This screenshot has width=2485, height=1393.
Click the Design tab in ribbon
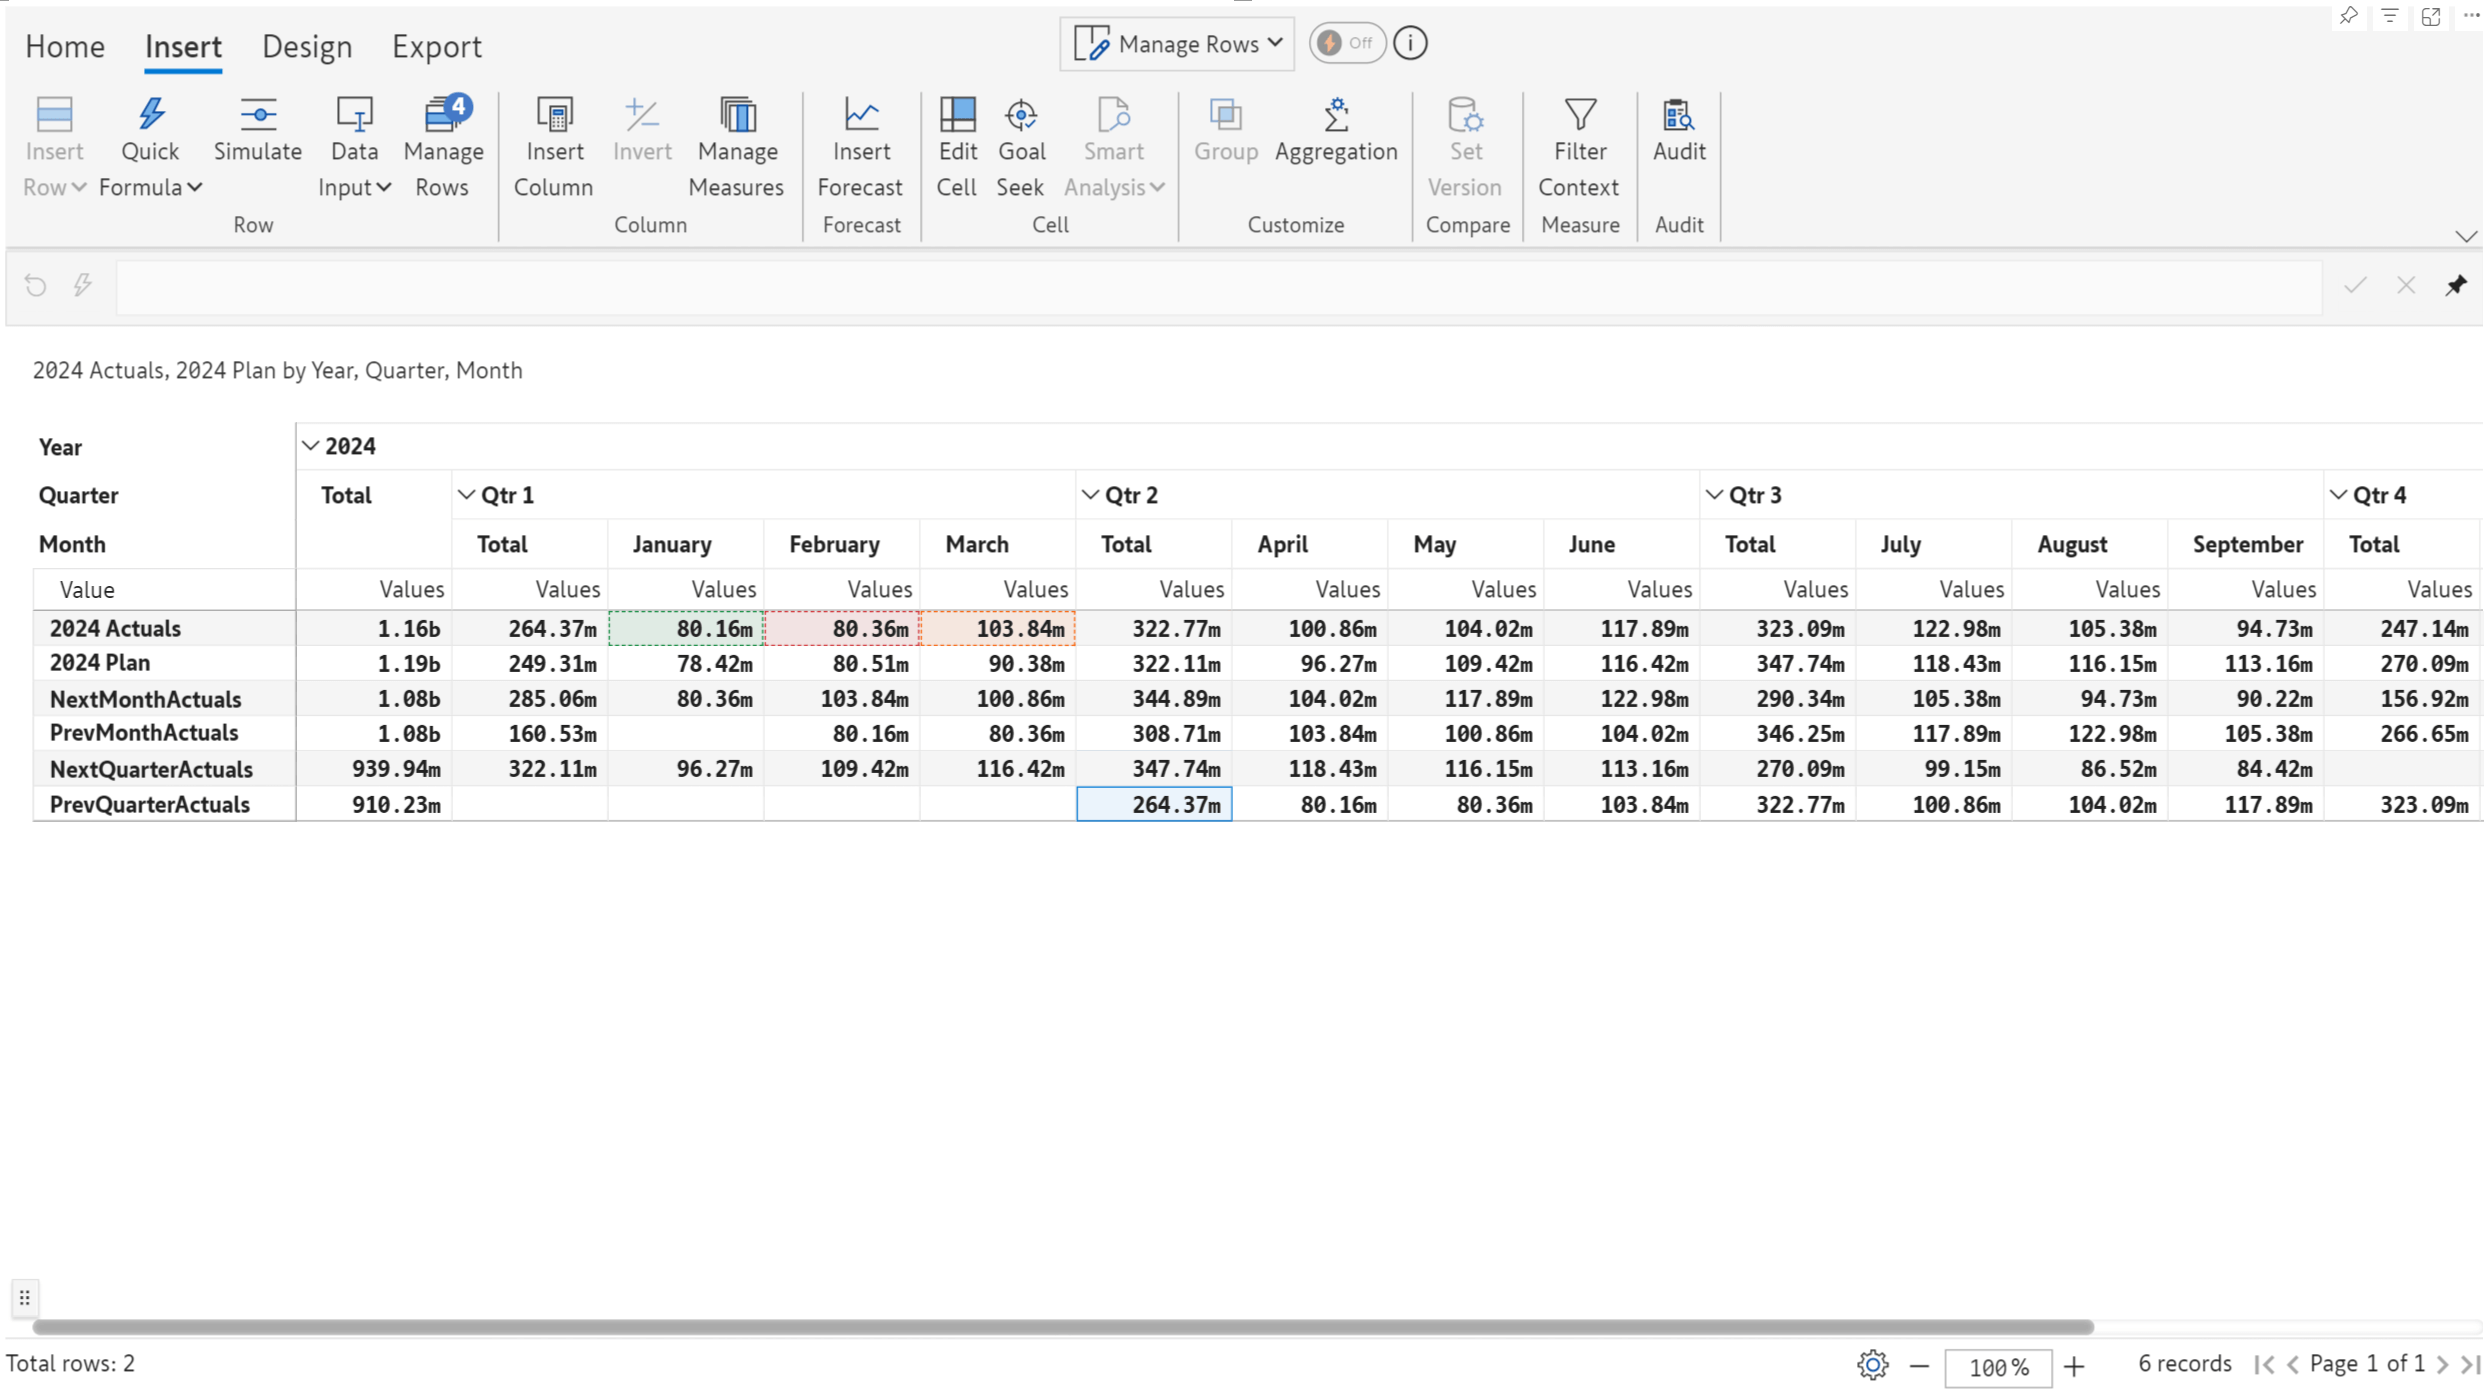click(x=307, y=46)
